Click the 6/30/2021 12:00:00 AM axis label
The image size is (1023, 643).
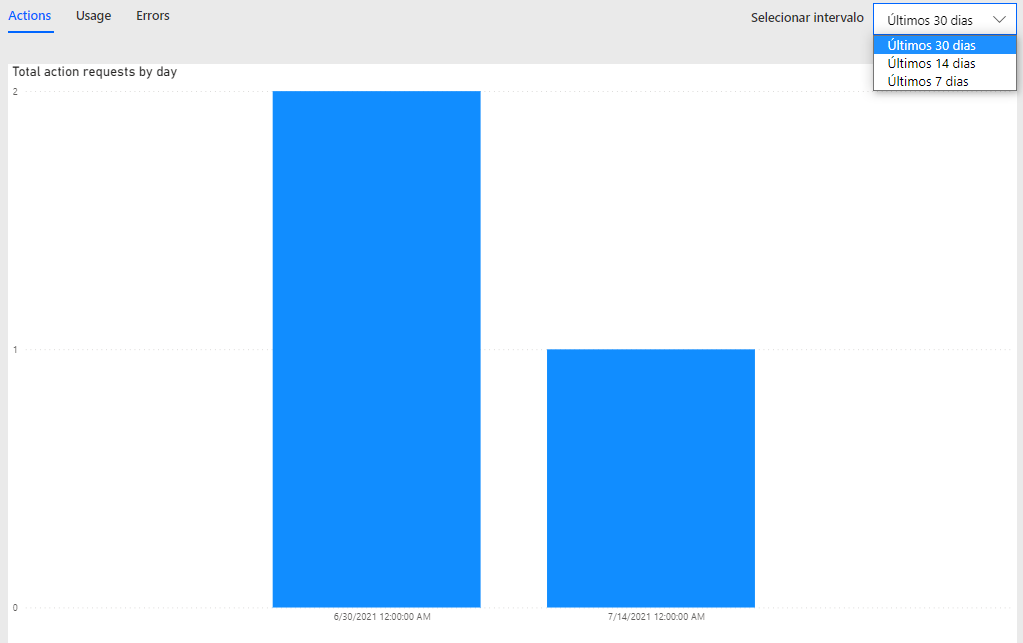tap(382, 616)
